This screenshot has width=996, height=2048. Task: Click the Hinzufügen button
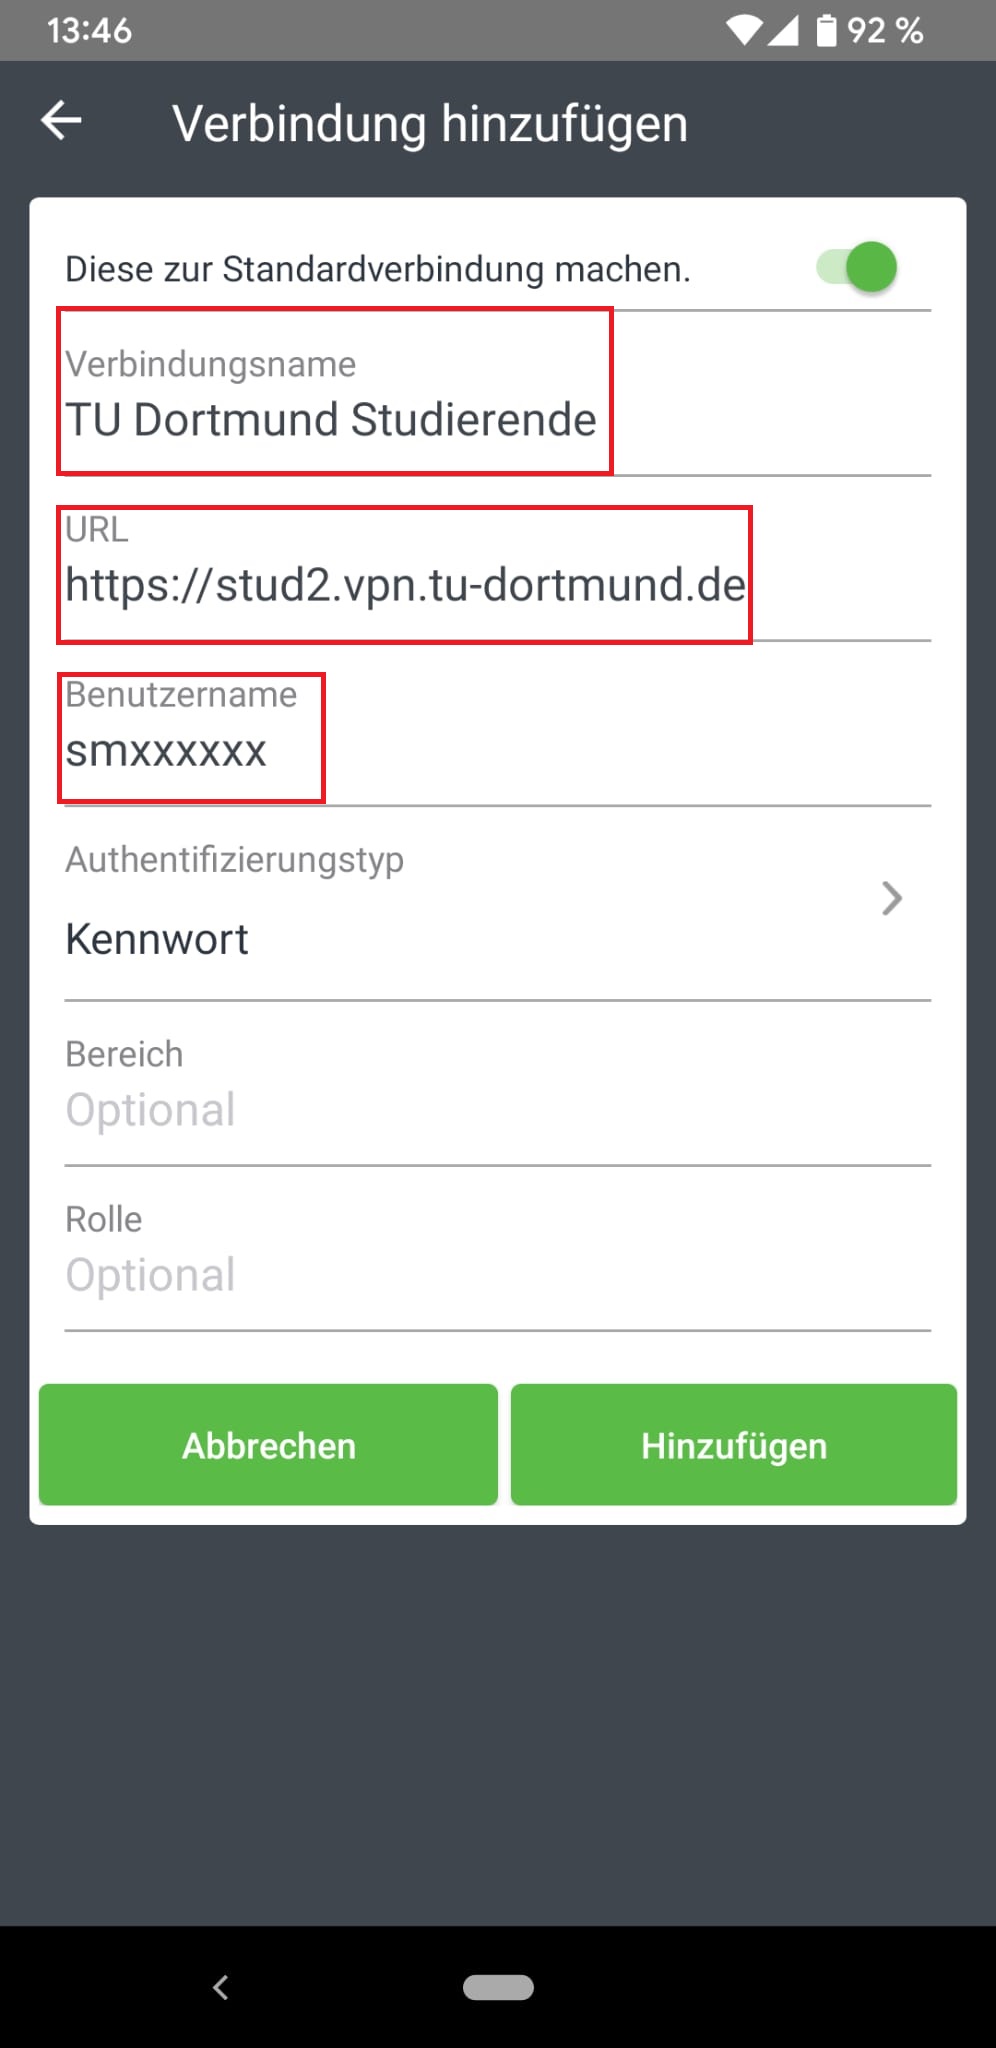[734, 1444]
